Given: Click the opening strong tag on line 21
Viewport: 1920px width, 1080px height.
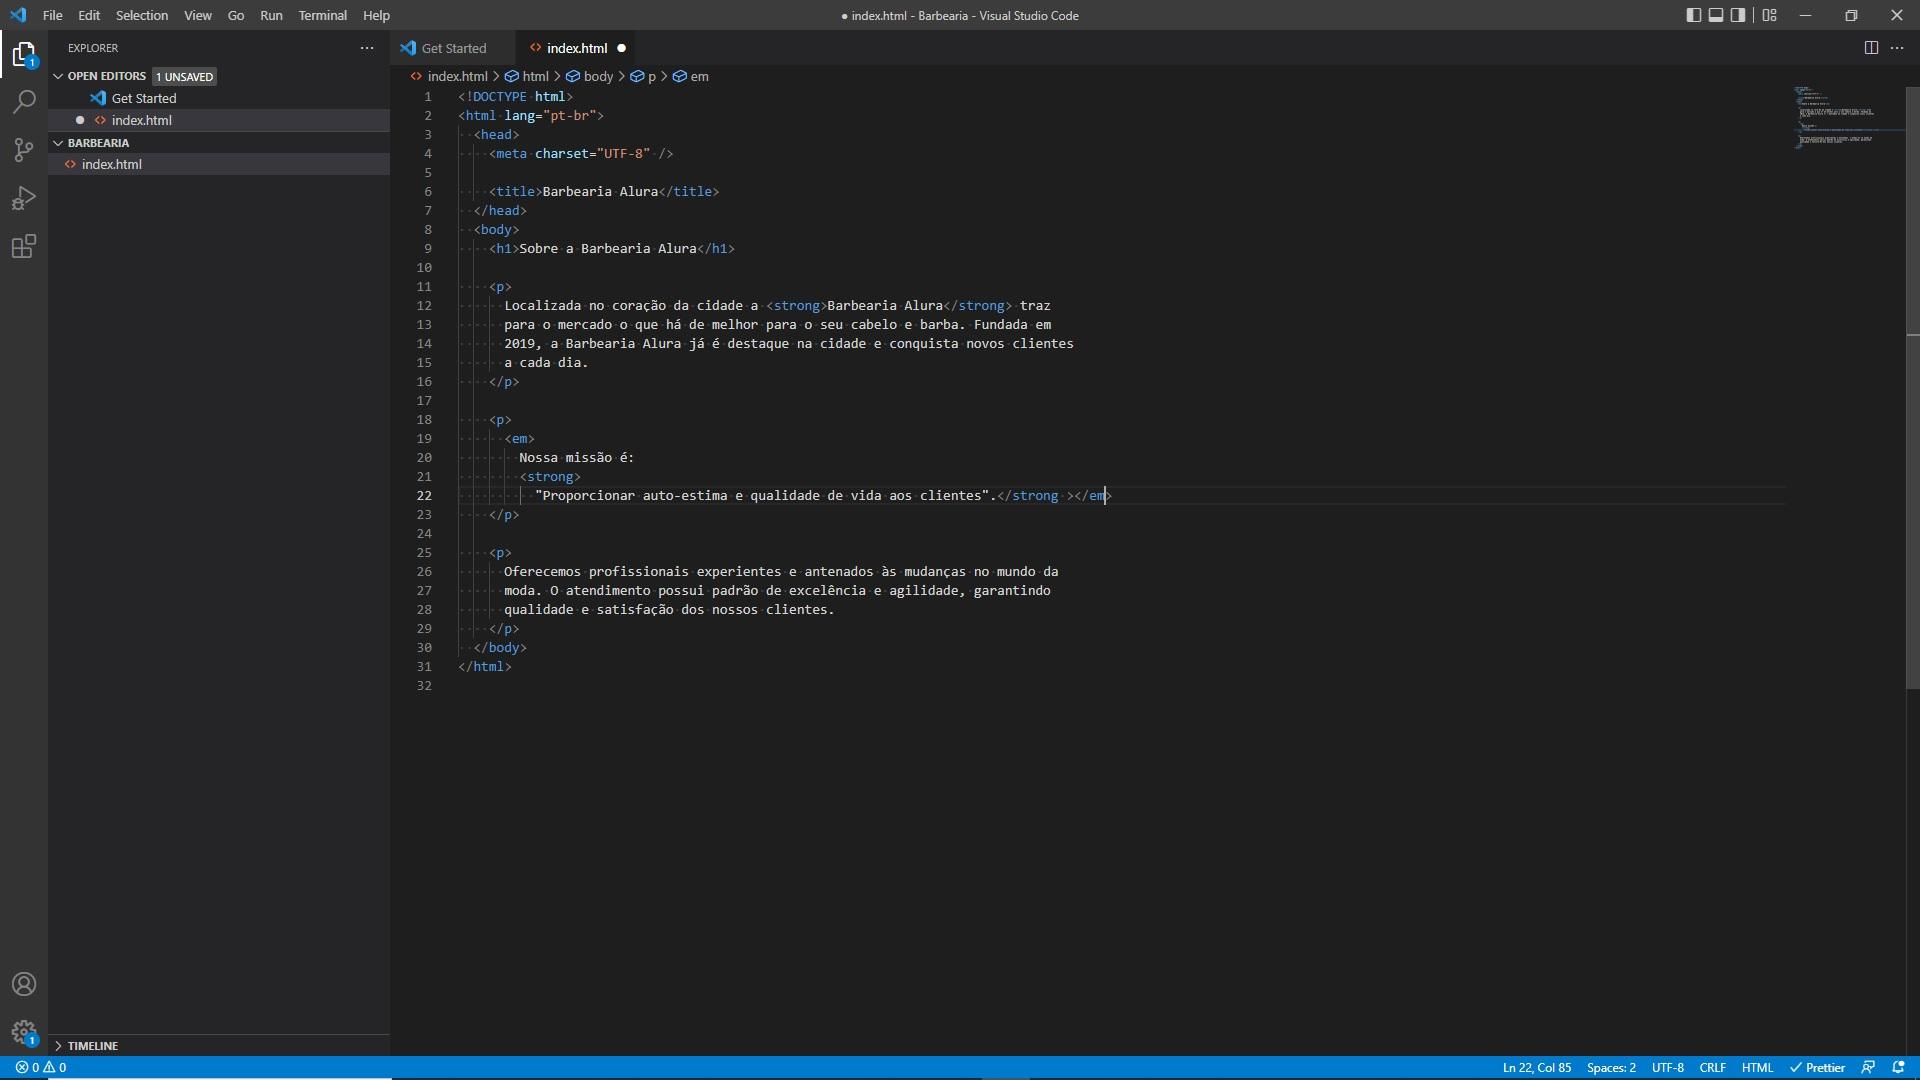Looking at the screenshot, I should click(550, 477).
